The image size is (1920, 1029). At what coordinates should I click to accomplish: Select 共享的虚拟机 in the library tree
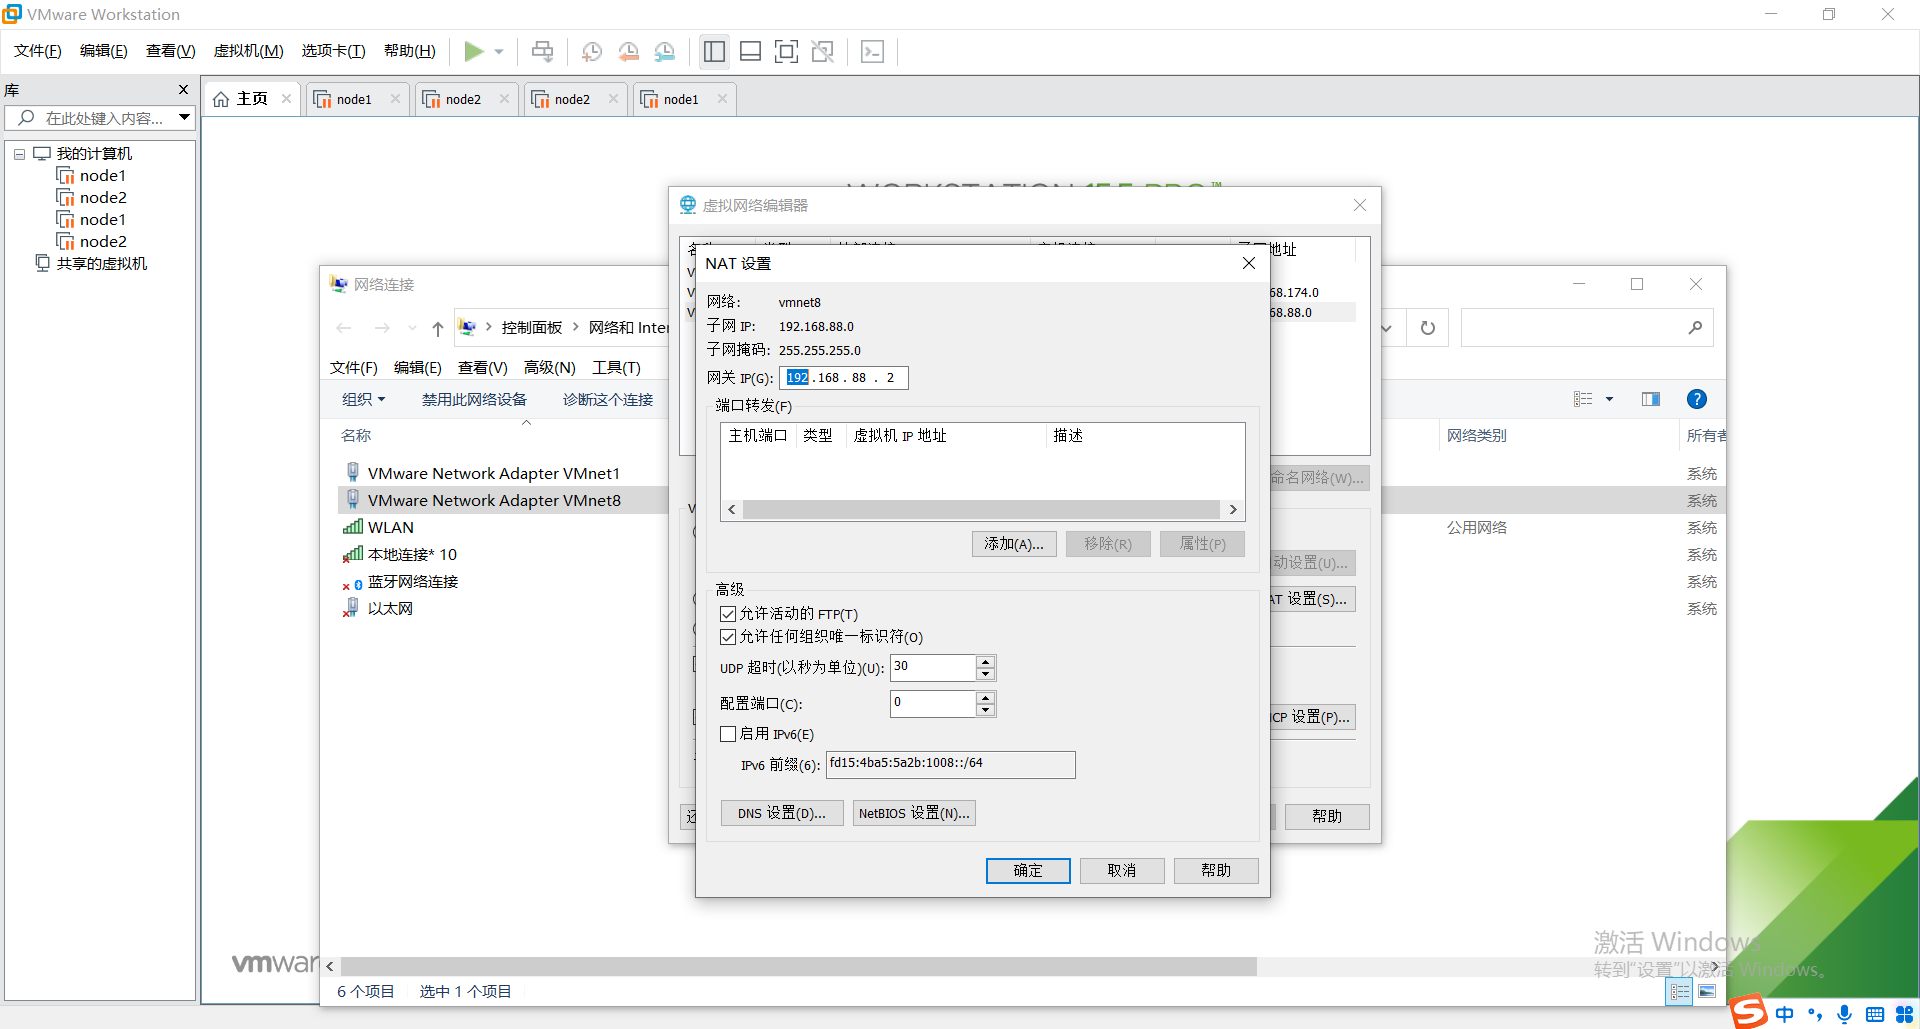pos(101,264)
